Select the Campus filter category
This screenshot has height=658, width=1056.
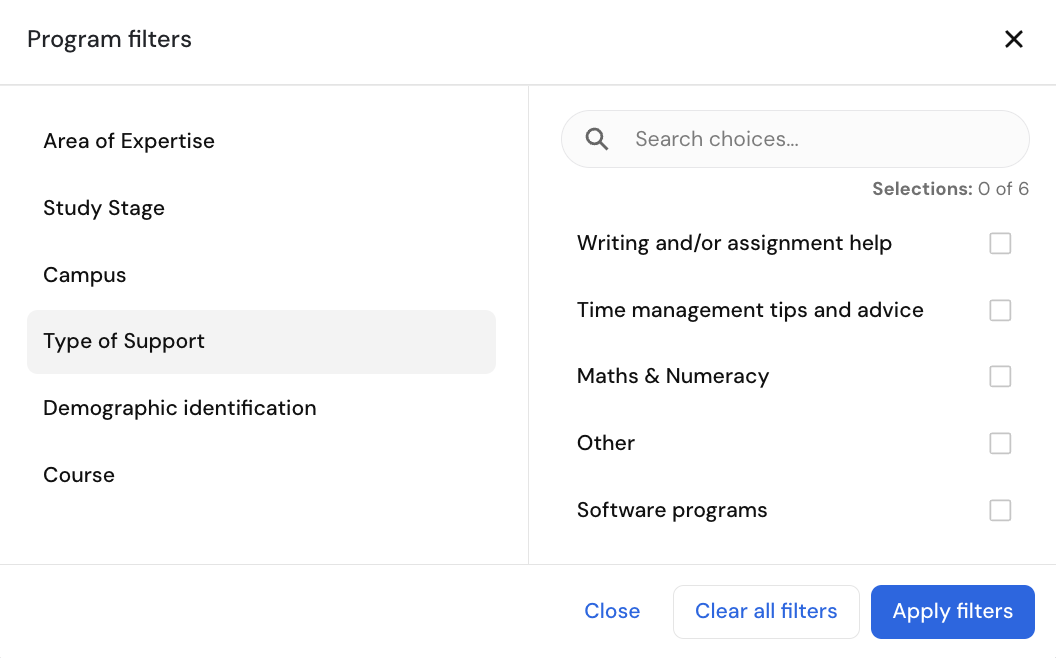coord(85,275)
